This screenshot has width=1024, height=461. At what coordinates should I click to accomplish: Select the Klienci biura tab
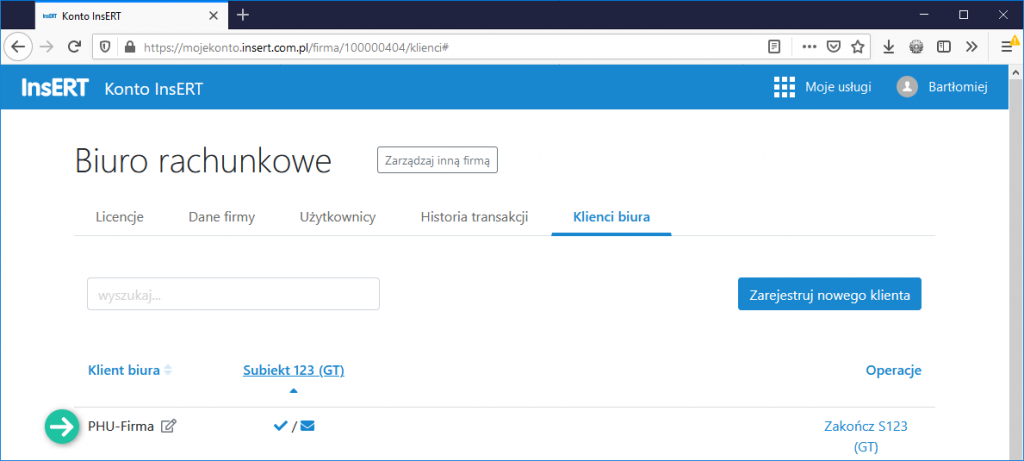click(611, 217)
